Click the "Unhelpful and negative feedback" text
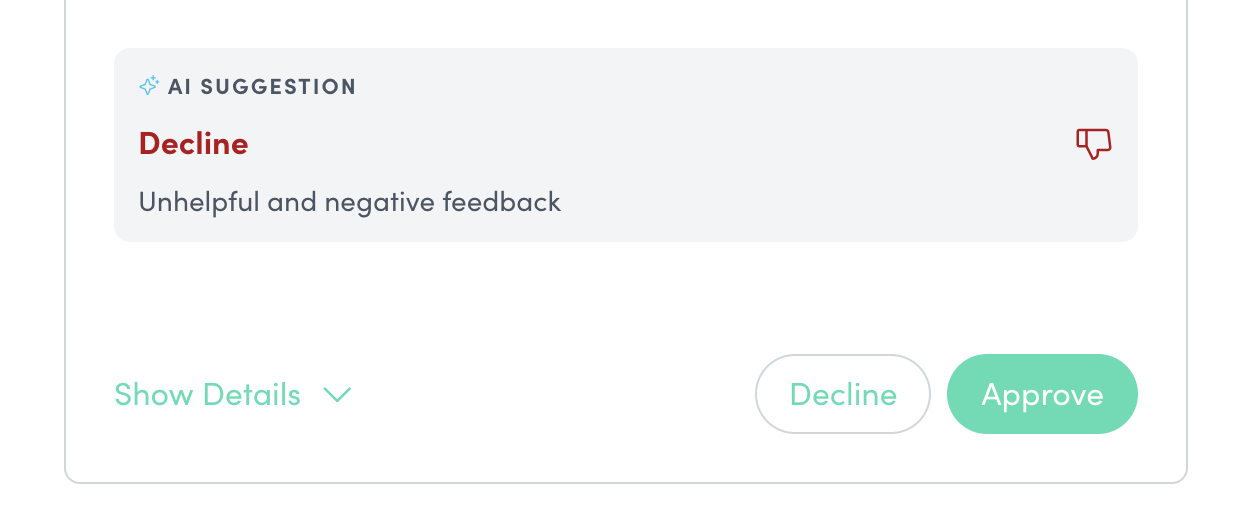Screen dimensions: 1254x518 click(349, 202)
